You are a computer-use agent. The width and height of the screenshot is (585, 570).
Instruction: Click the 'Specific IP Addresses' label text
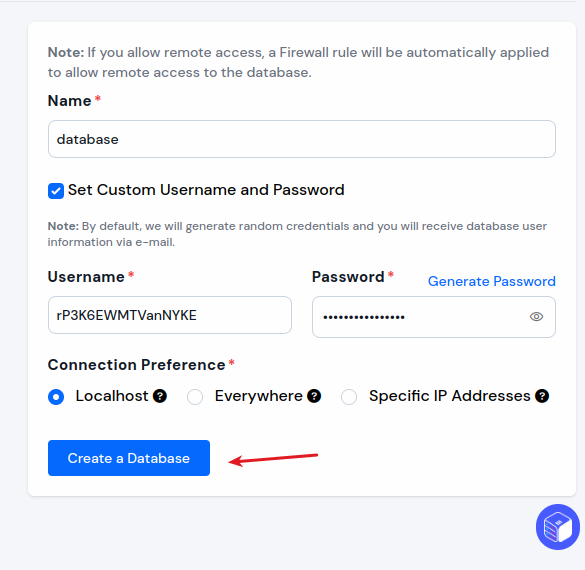pos(450,396)
